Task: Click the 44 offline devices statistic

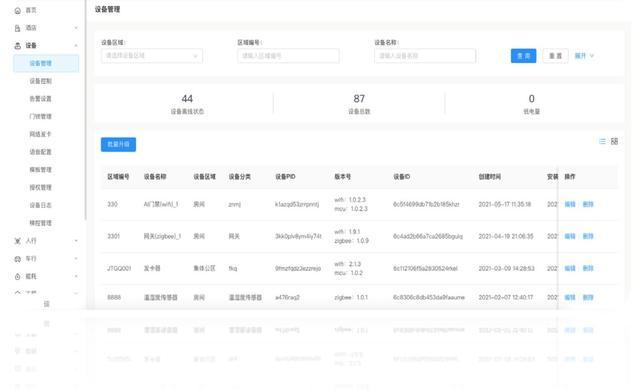Action: 187,104
